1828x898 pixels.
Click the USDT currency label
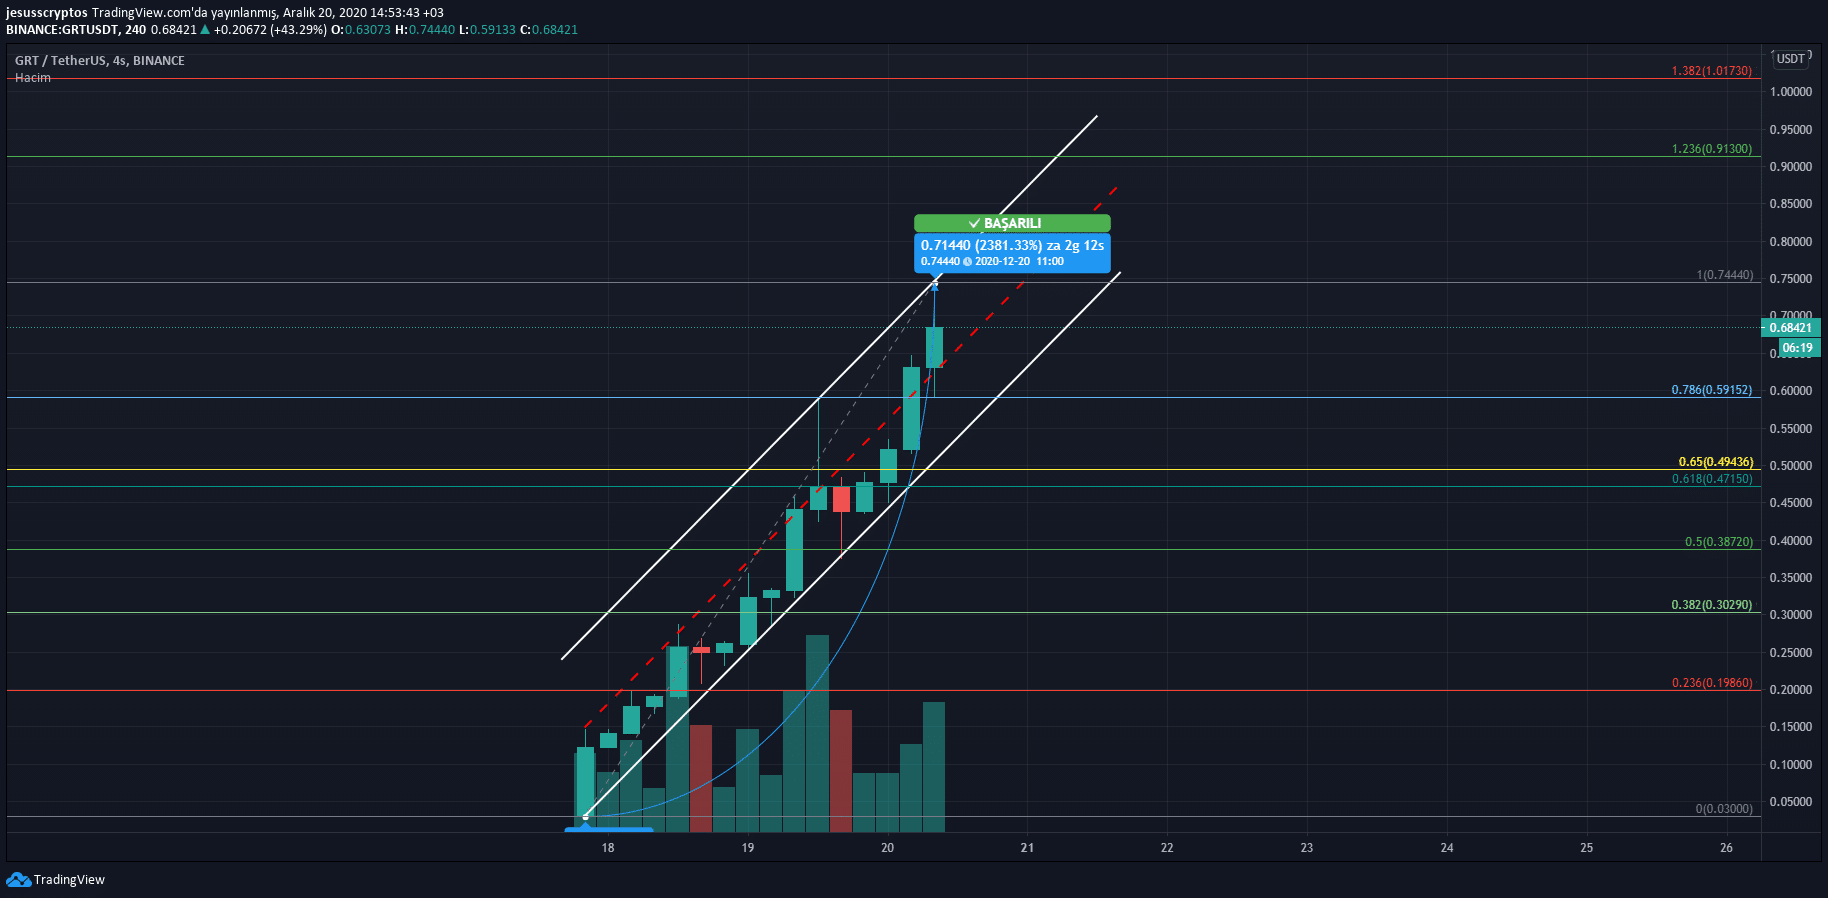[1790, 59]
